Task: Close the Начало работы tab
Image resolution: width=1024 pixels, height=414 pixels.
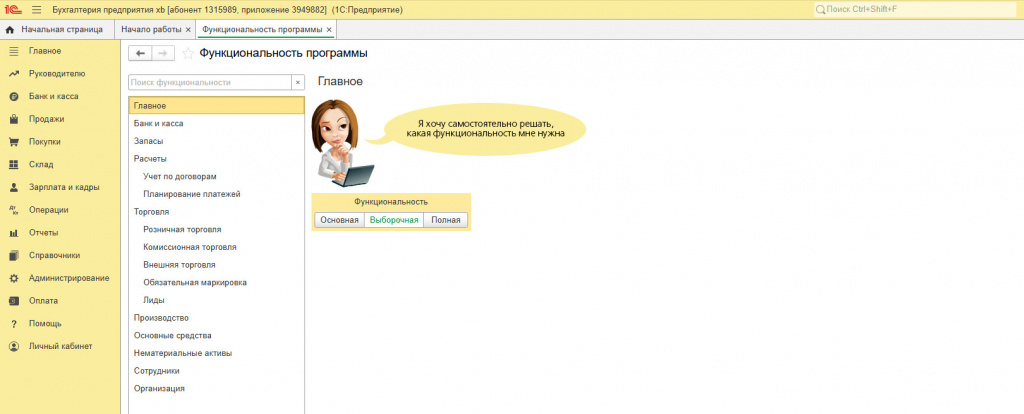Action: (188, 30)
